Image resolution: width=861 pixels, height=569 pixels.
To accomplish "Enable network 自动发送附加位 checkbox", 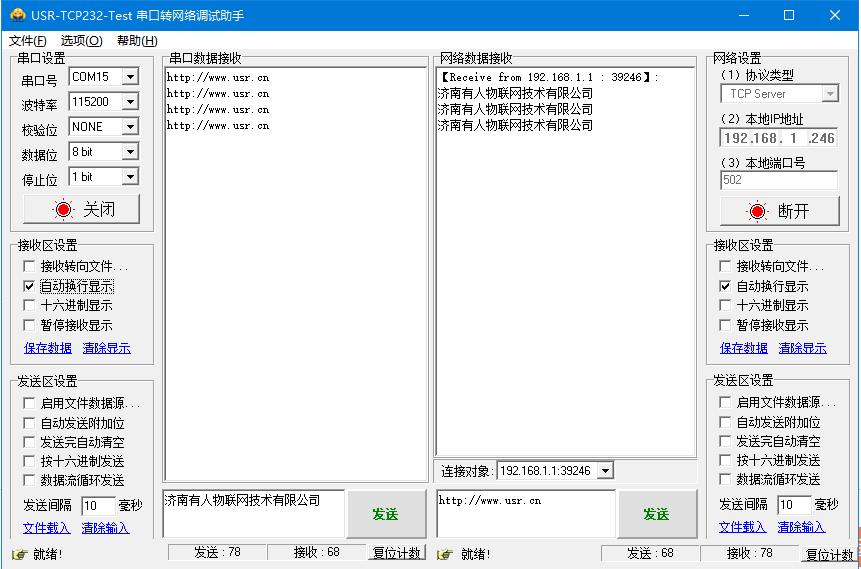I will click(725, 422).
